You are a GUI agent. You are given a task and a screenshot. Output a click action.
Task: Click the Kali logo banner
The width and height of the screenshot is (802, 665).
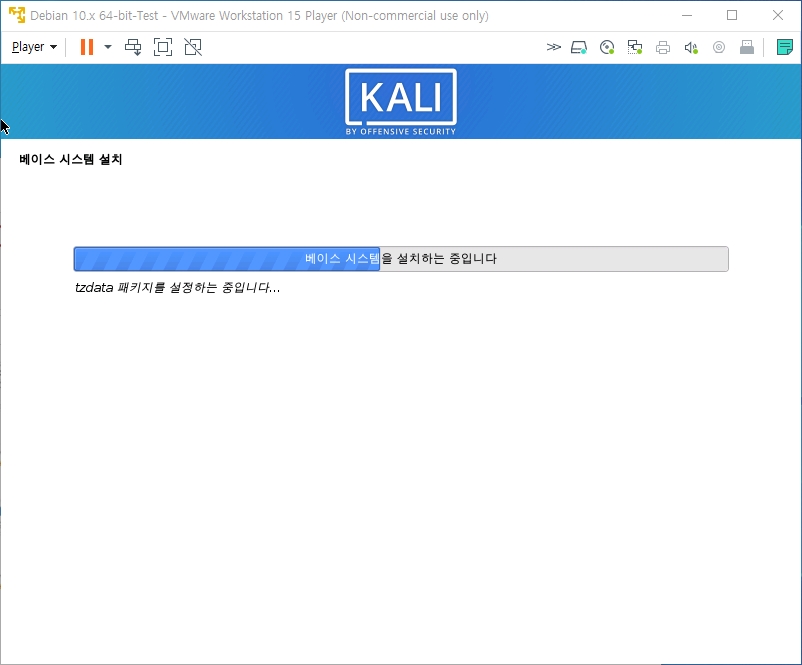click(x=401, y=102)
